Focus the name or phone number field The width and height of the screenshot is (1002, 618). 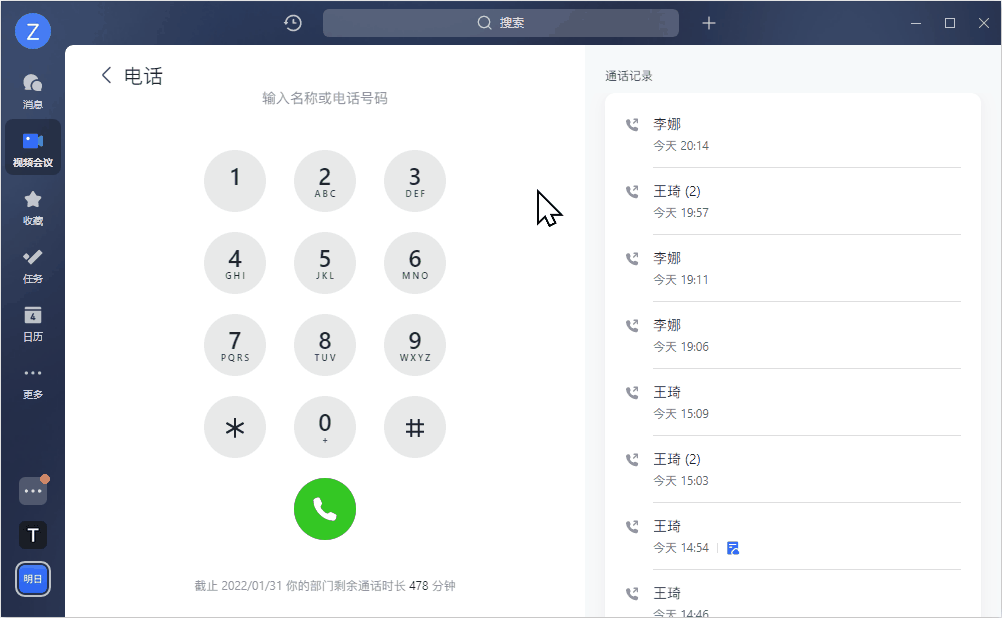tap(325, 98)
